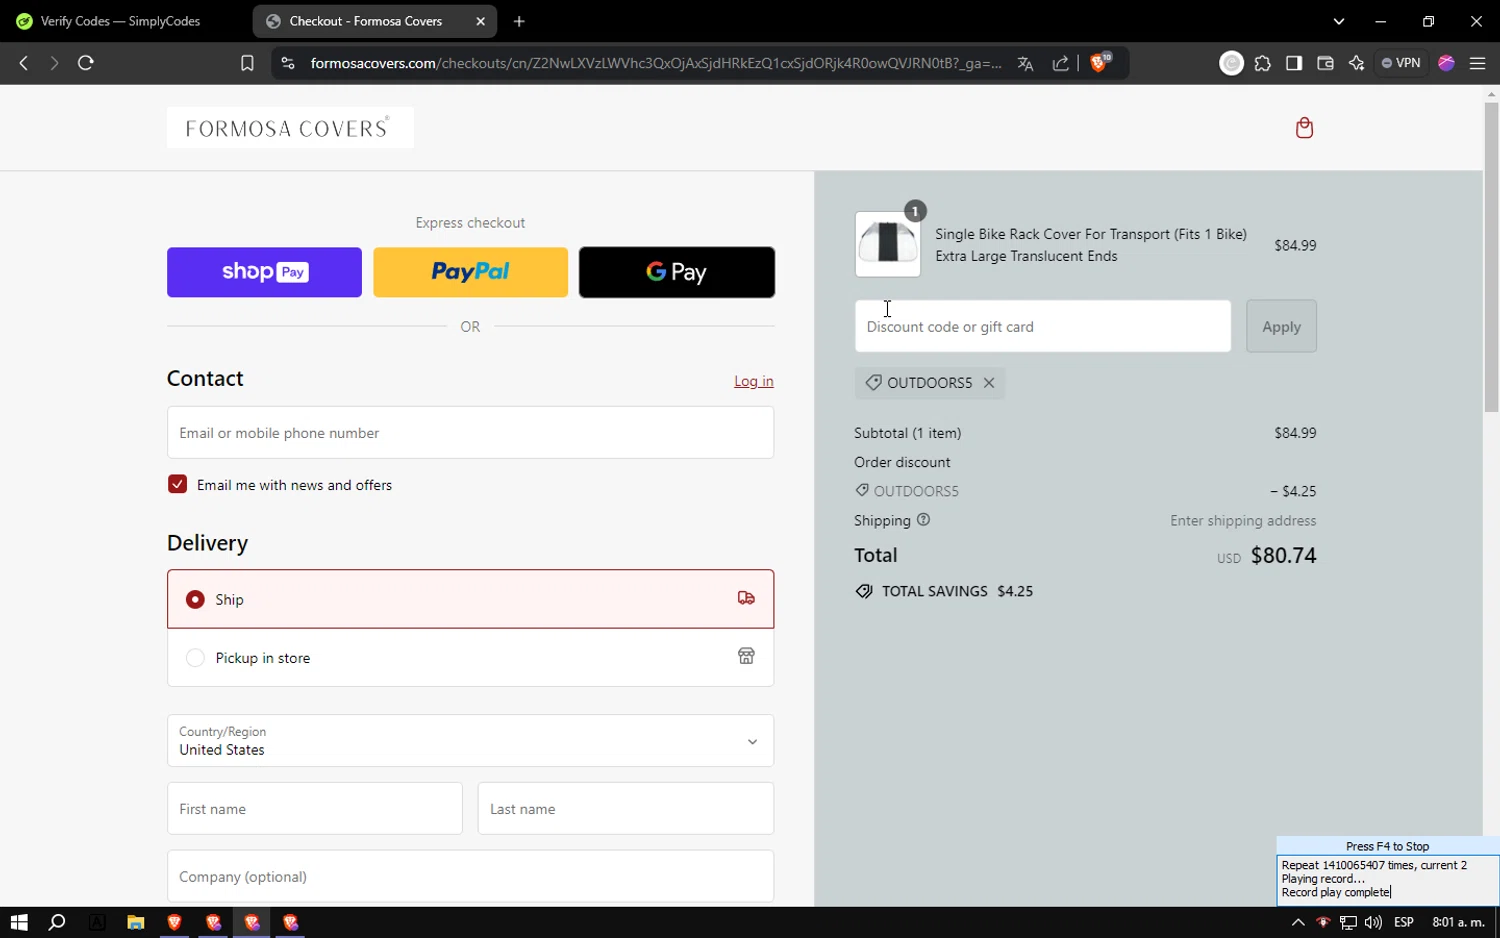The image size is (1500, 938).
Task: Click the Formosa Covers logo
Action: 290,128
